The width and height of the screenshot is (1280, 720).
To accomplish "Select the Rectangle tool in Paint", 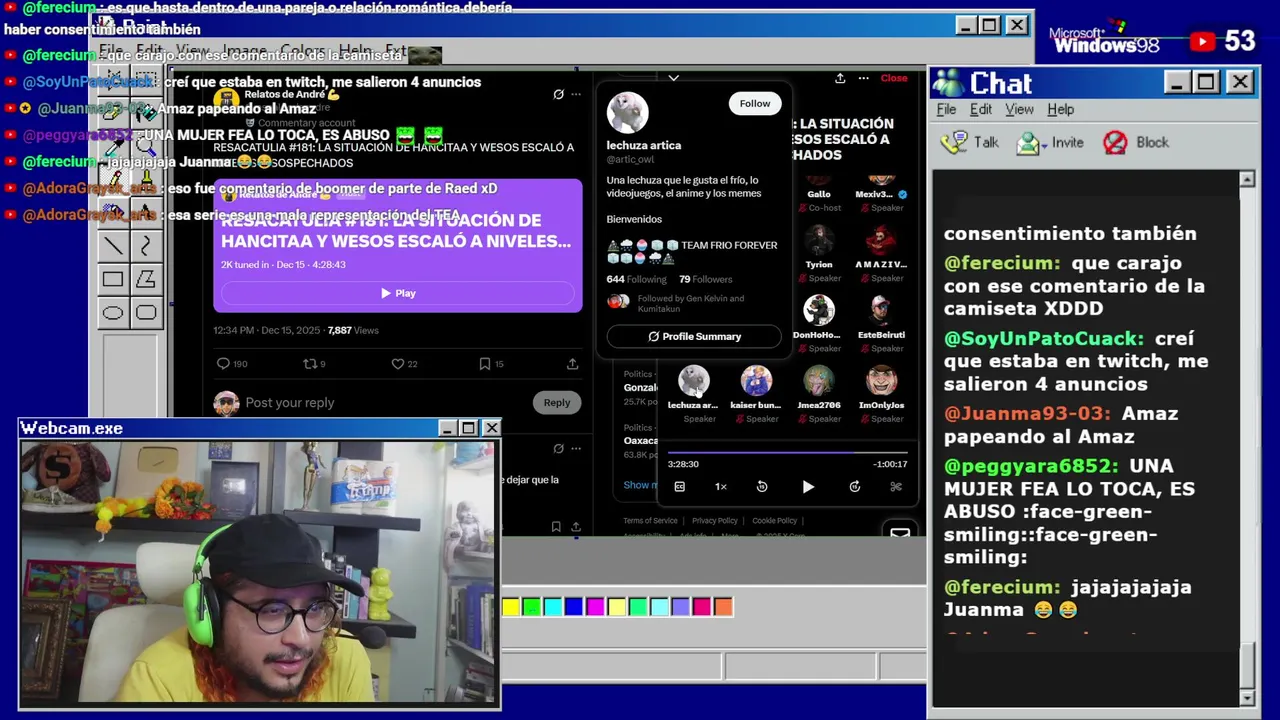I will pos(113,279).
